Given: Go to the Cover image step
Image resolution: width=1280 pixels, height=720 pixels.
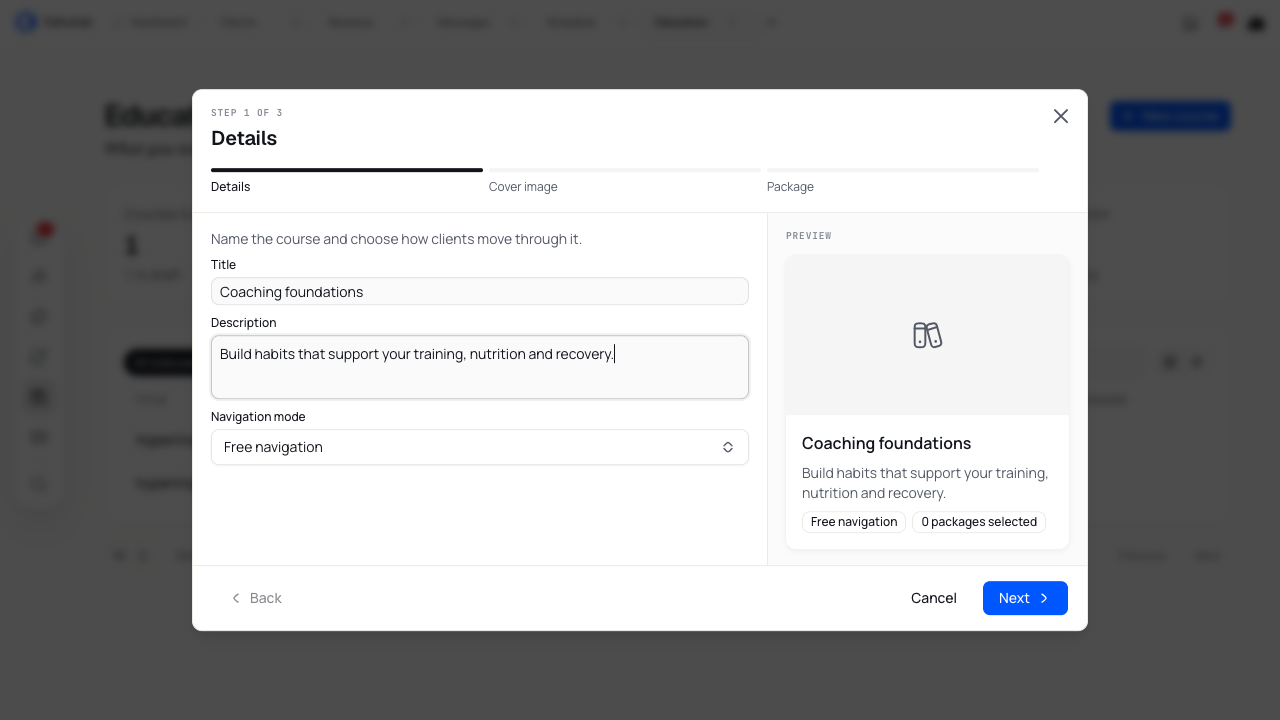Looking at the screenshot, I should tap(523, 187).
